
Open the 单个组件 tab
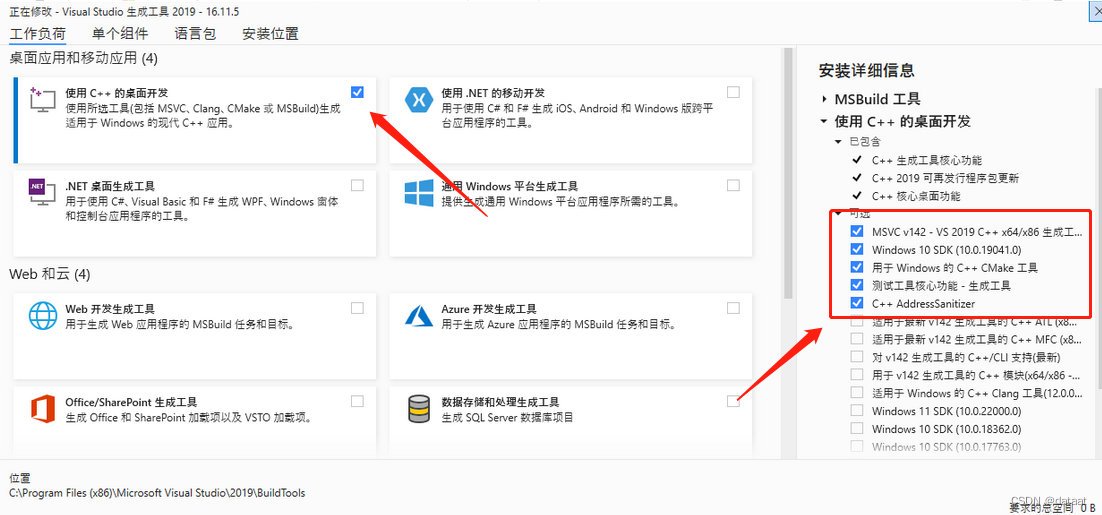coord(120,33)
